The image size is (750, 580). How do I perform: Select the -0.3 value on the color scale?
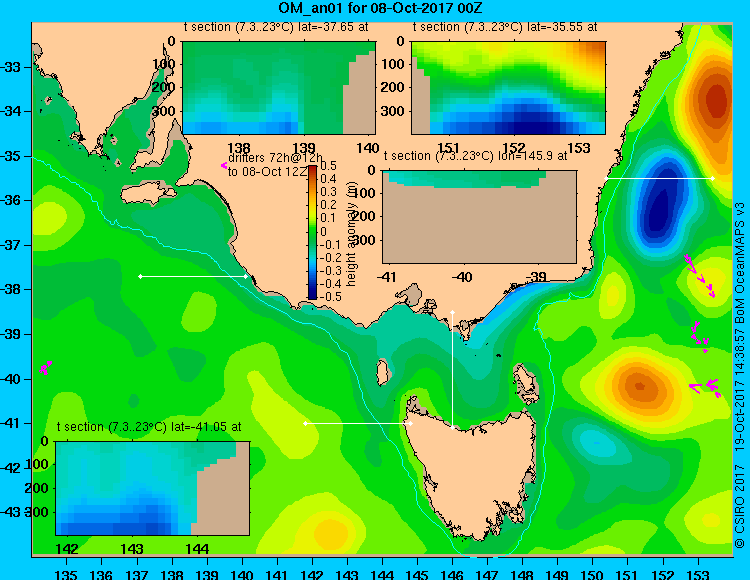(x=331, y=271)
